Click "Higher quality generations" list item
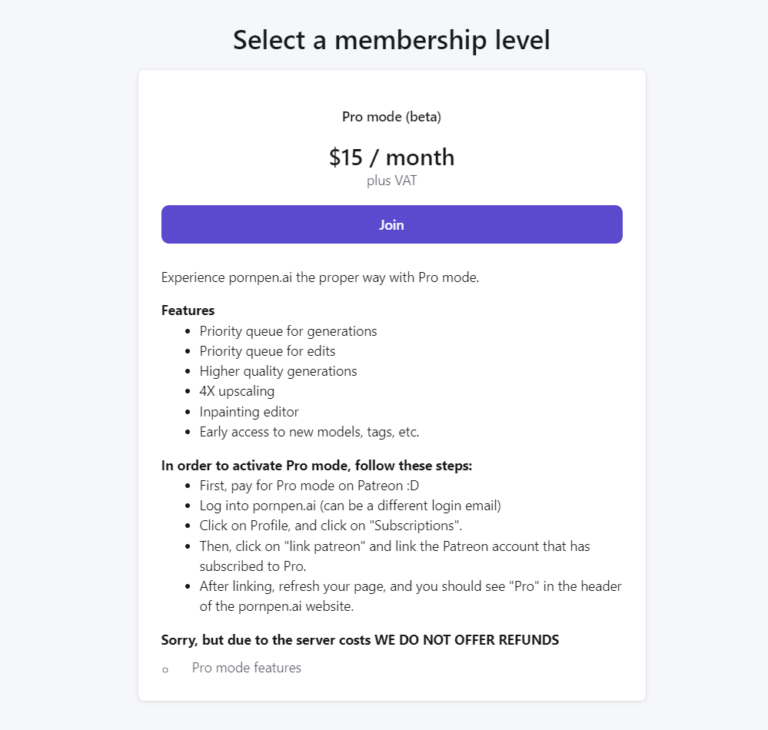768x730 pixels. (278, 371)
